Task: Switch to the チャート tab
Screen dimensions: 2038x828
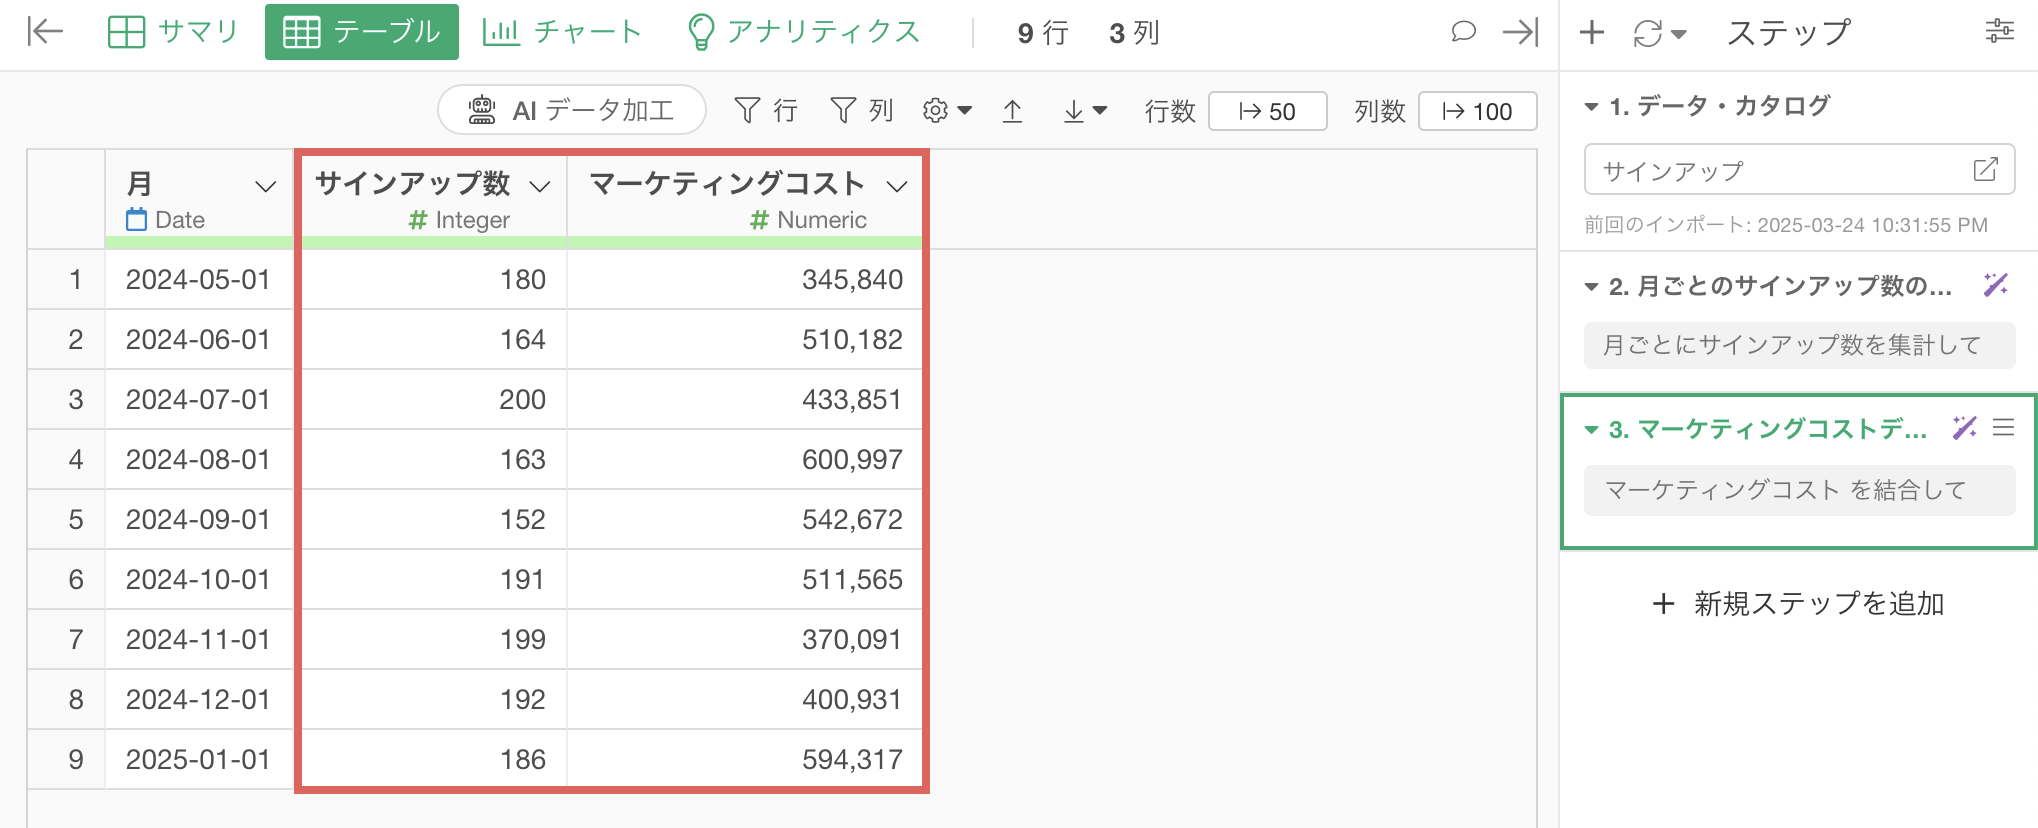Action: pos(561,32)
